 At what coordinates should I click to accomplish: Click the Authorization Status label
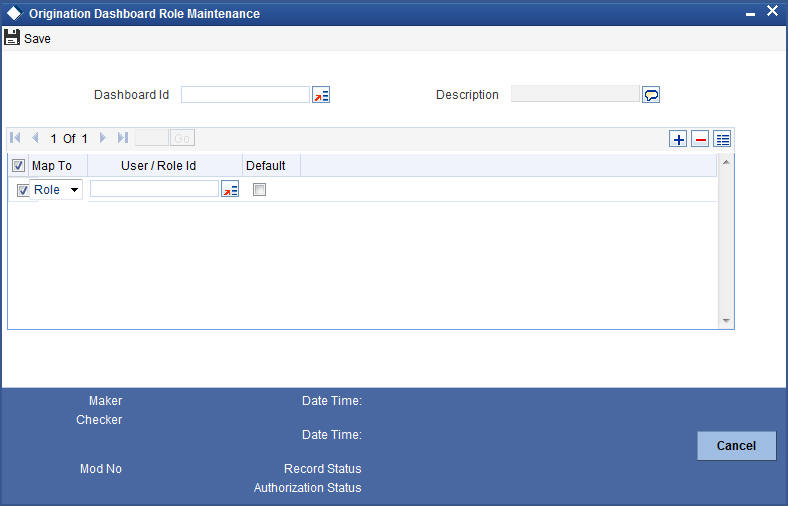(308, 488)
